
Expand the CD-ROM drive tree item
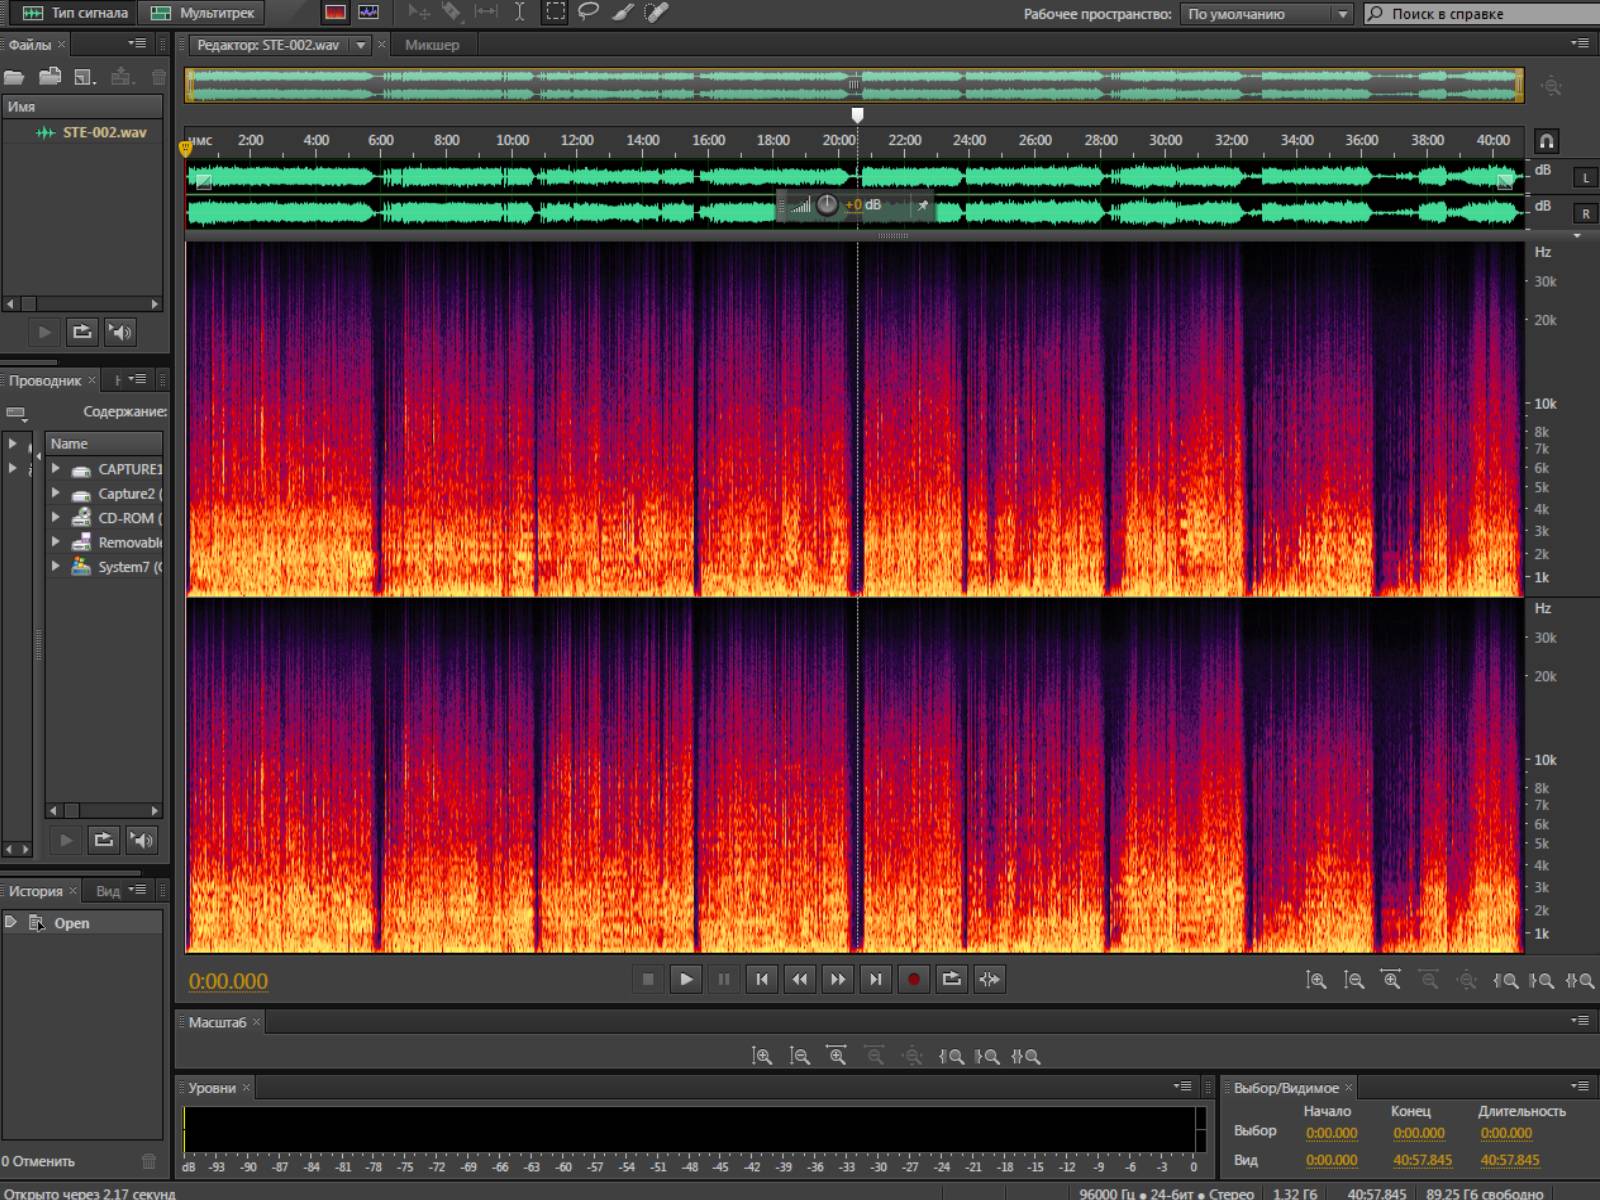click(56, 517)
